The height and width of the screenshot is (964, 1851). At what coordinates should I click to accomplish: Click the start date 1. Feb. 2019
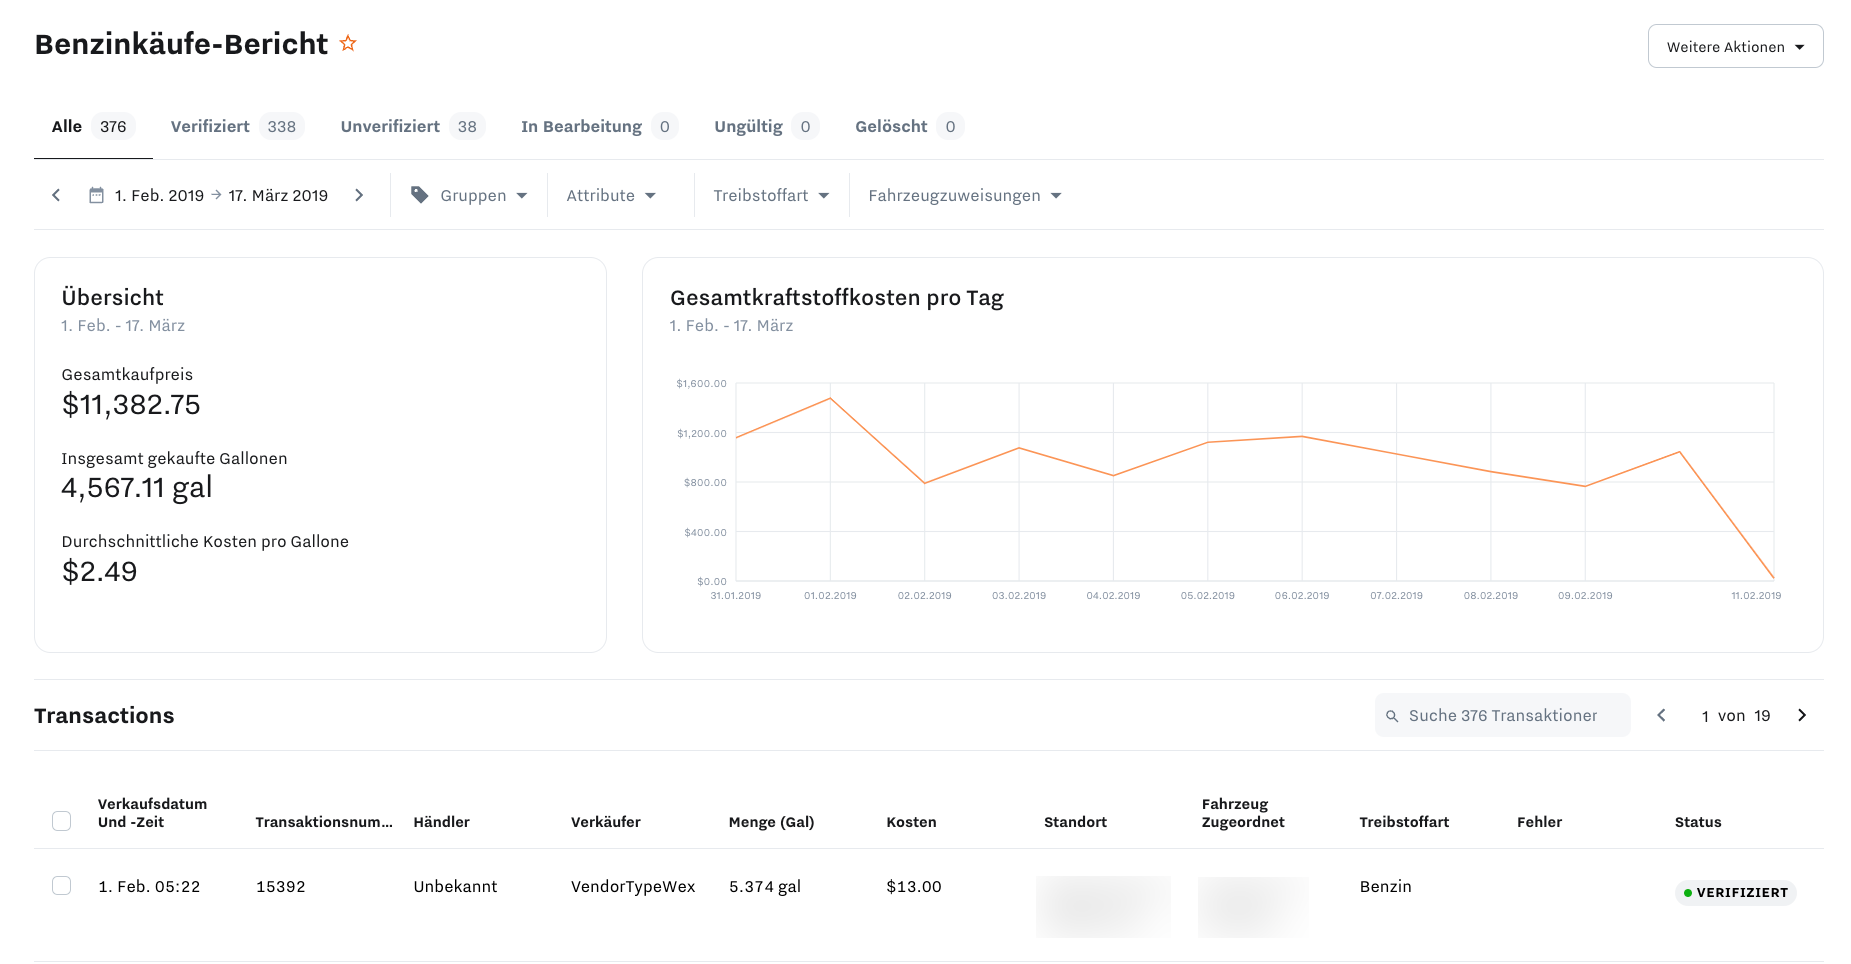[159, 195]
